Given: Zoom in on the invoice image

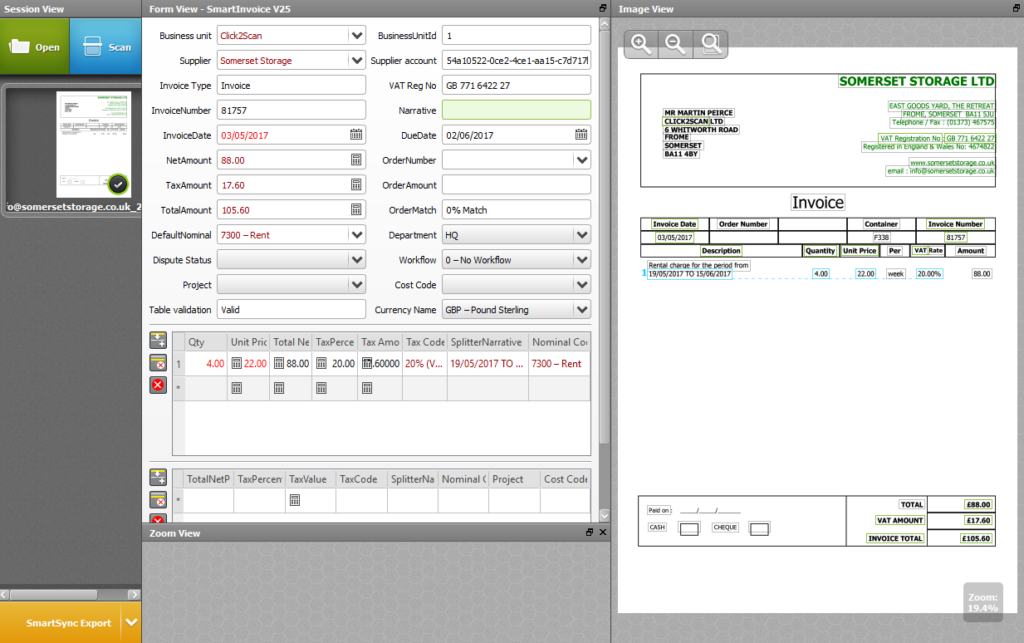Looking at the screenshot, I should coord(641,44).
